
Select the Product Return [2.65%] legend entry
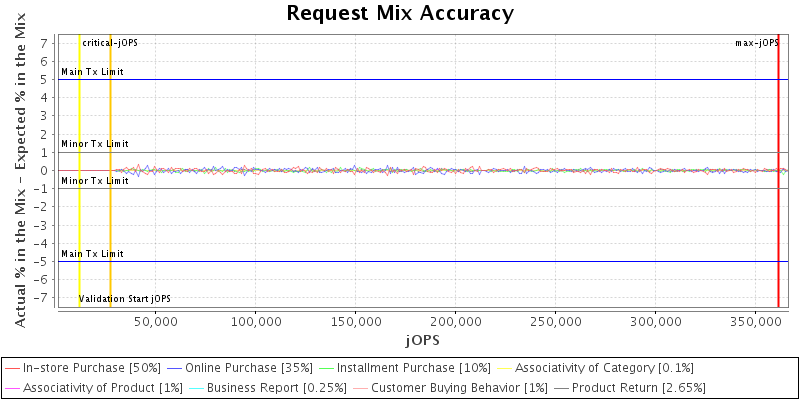pos(630,388)
